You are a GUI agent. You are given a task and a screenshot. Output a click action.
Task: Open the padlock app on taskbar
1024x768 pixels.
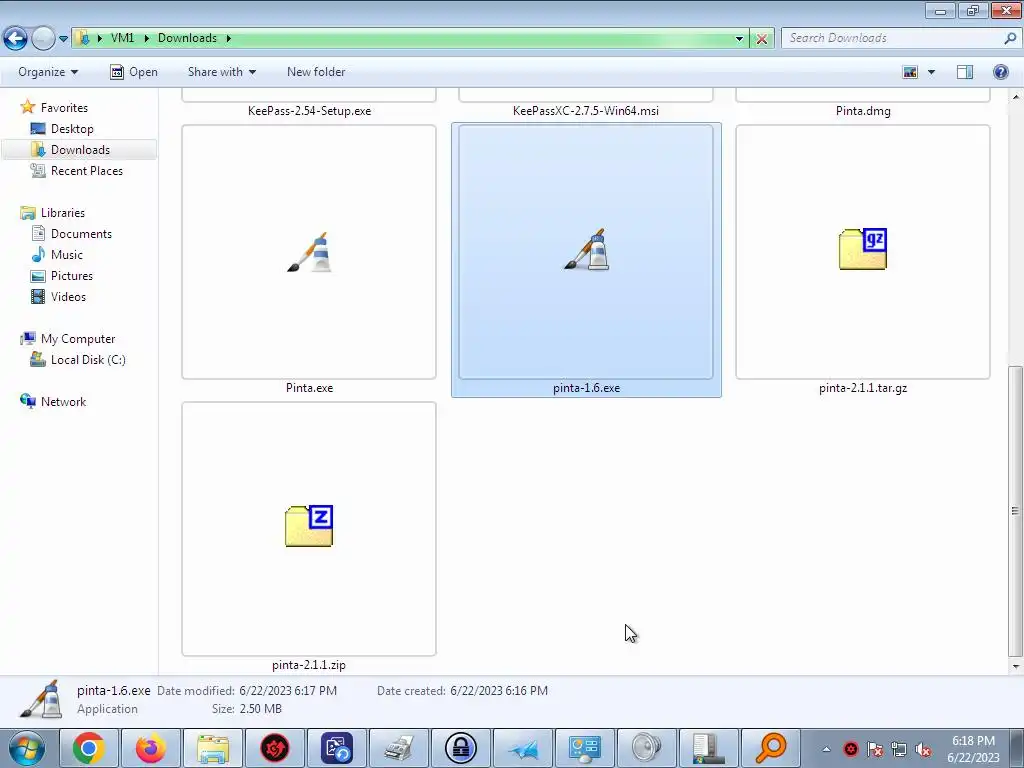460,748
